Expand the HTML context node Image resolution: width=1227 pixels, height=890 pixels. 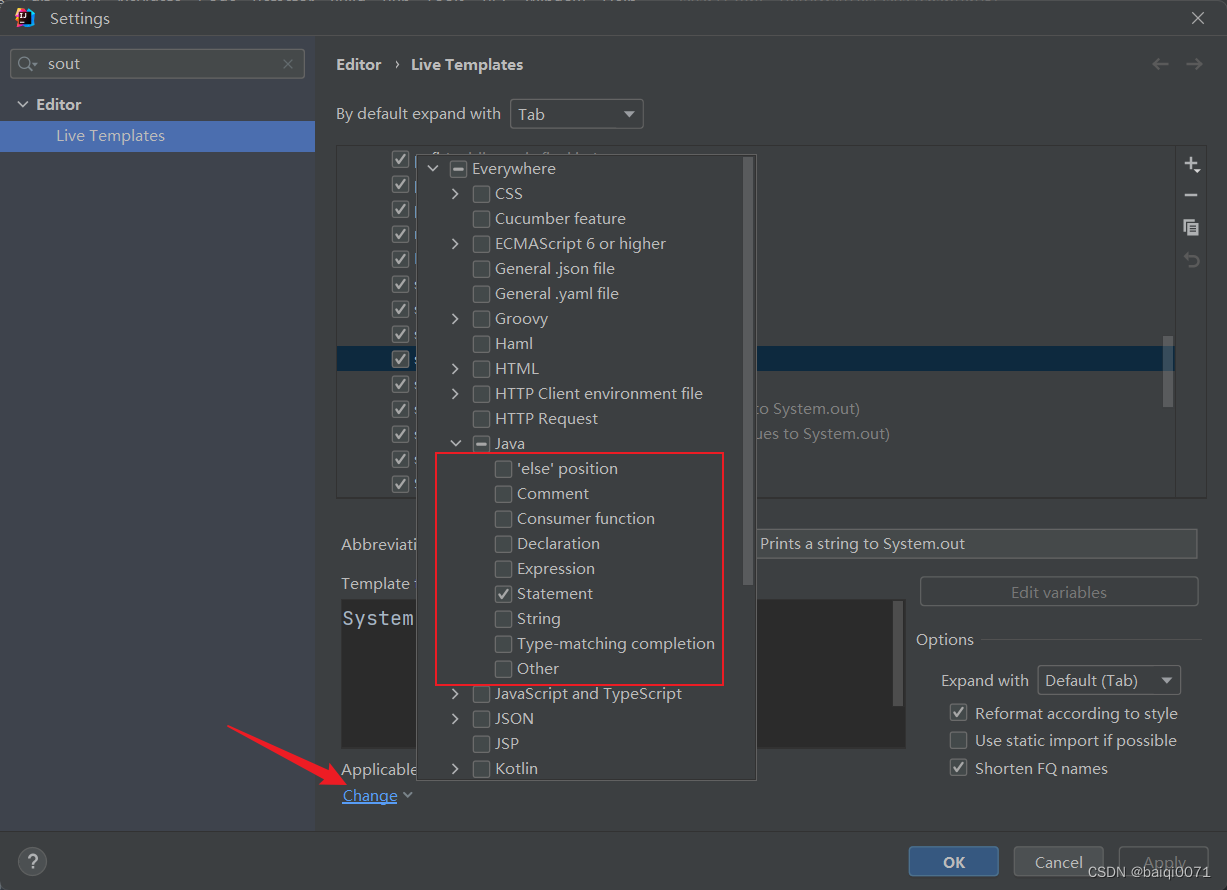click(456, 369)
